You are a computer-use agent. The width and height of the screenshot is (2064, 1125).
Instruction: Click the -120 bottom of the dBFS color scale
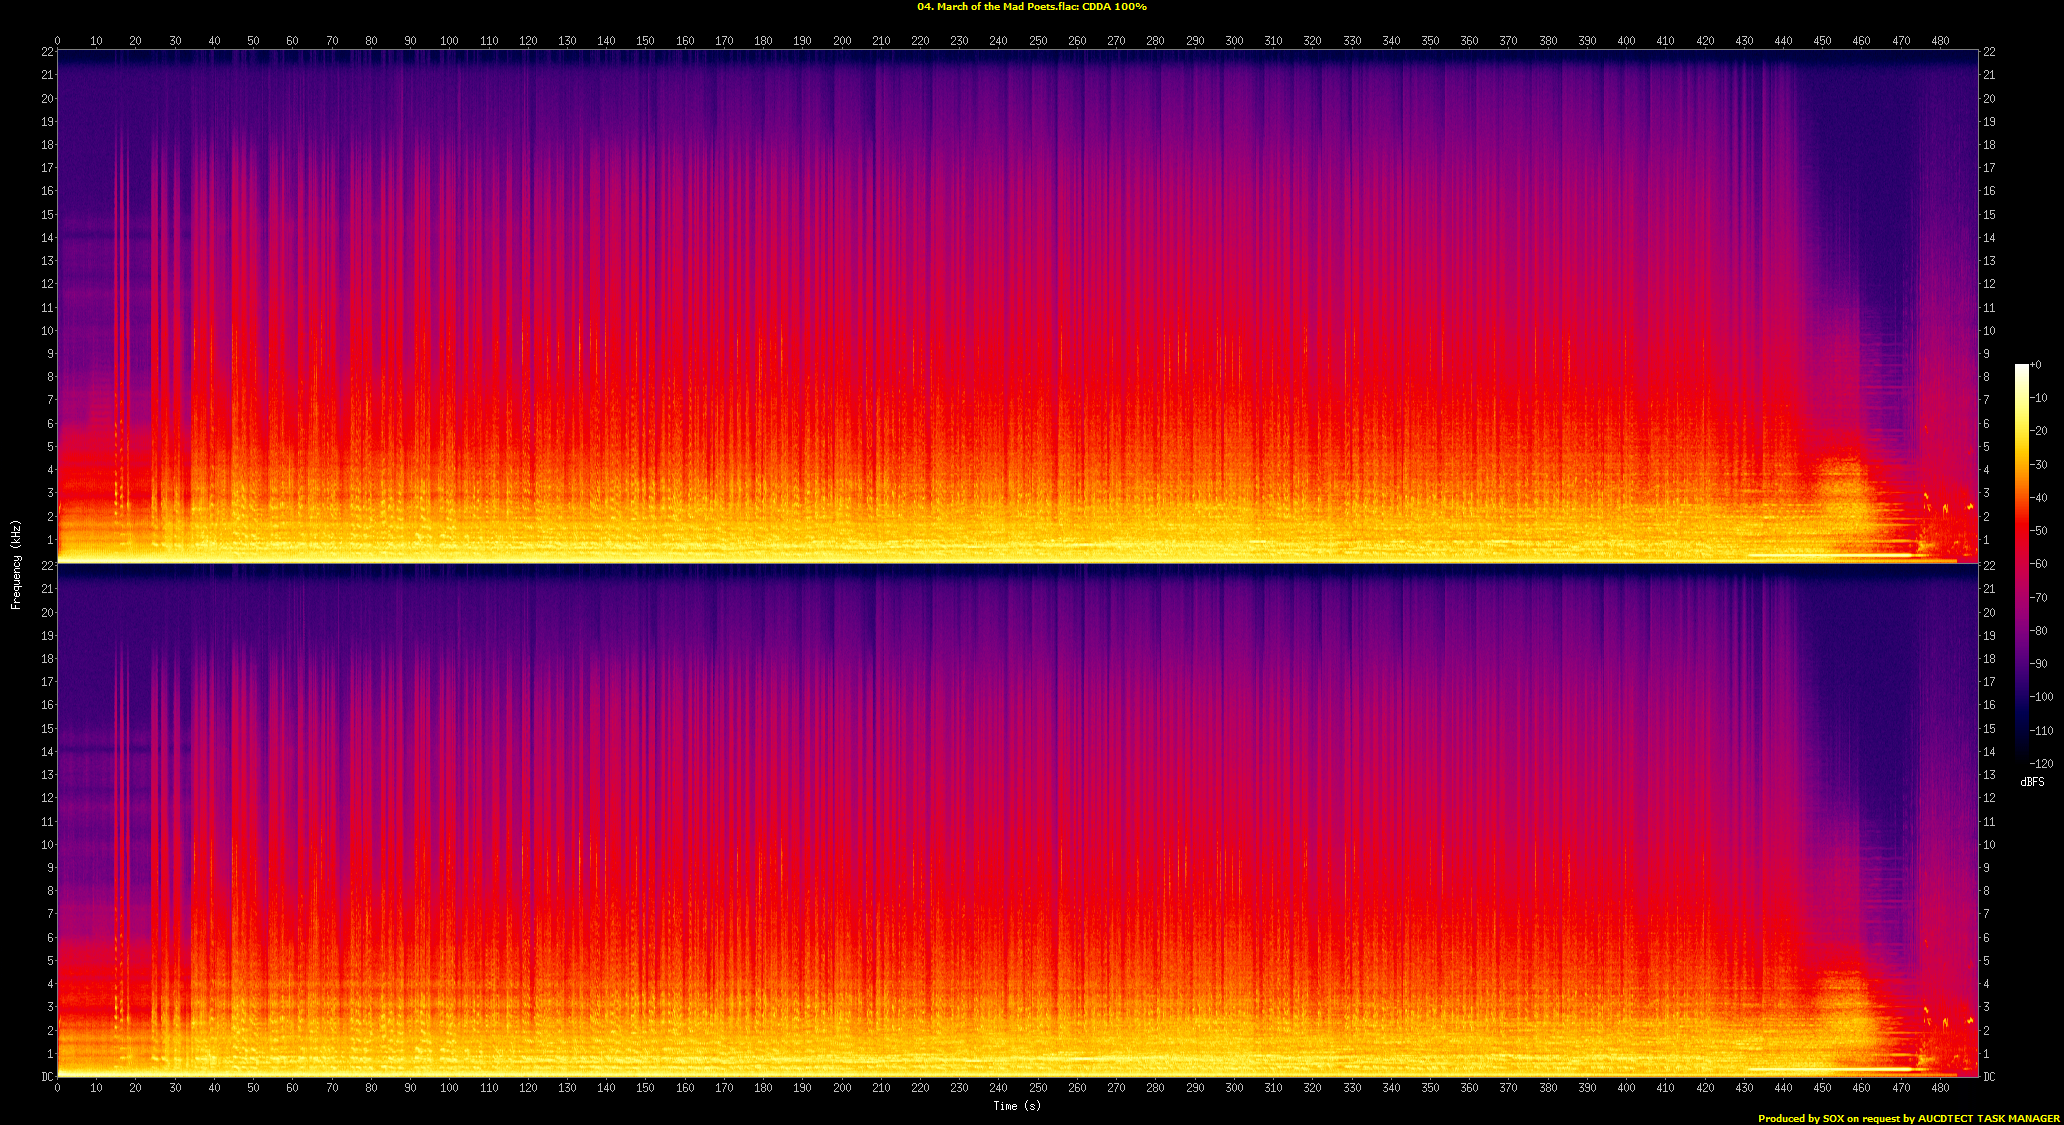click(2041, 763)
